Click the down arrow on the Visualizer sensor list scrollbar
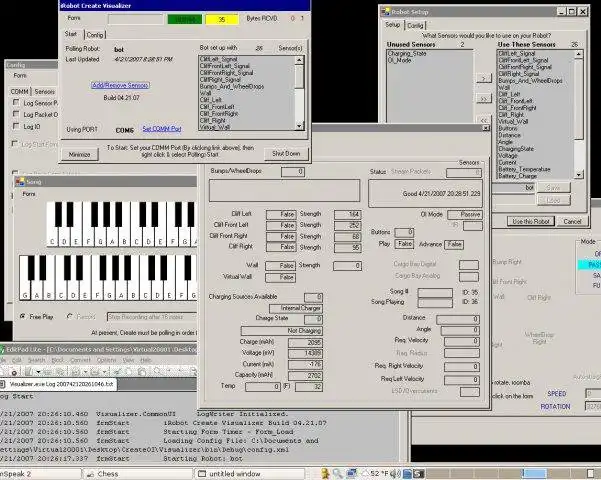 (299, 126)
